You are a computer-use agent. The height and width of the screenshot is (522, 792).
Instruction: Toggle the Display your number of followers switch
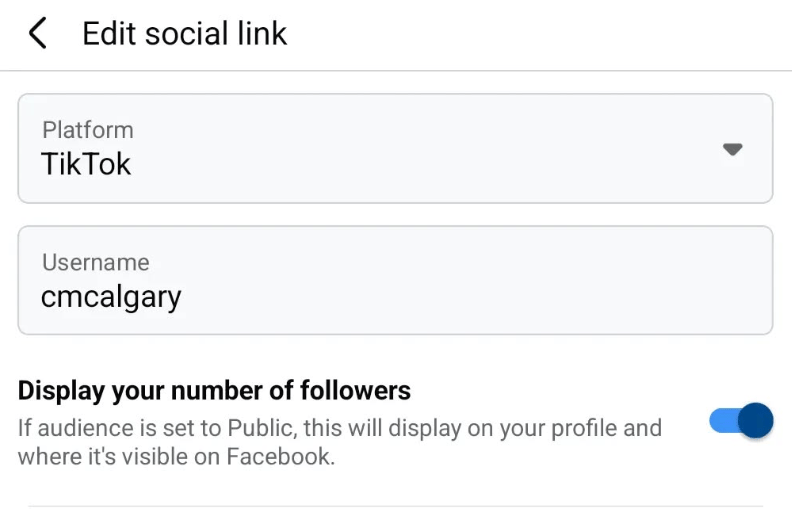tap(741, 421)
